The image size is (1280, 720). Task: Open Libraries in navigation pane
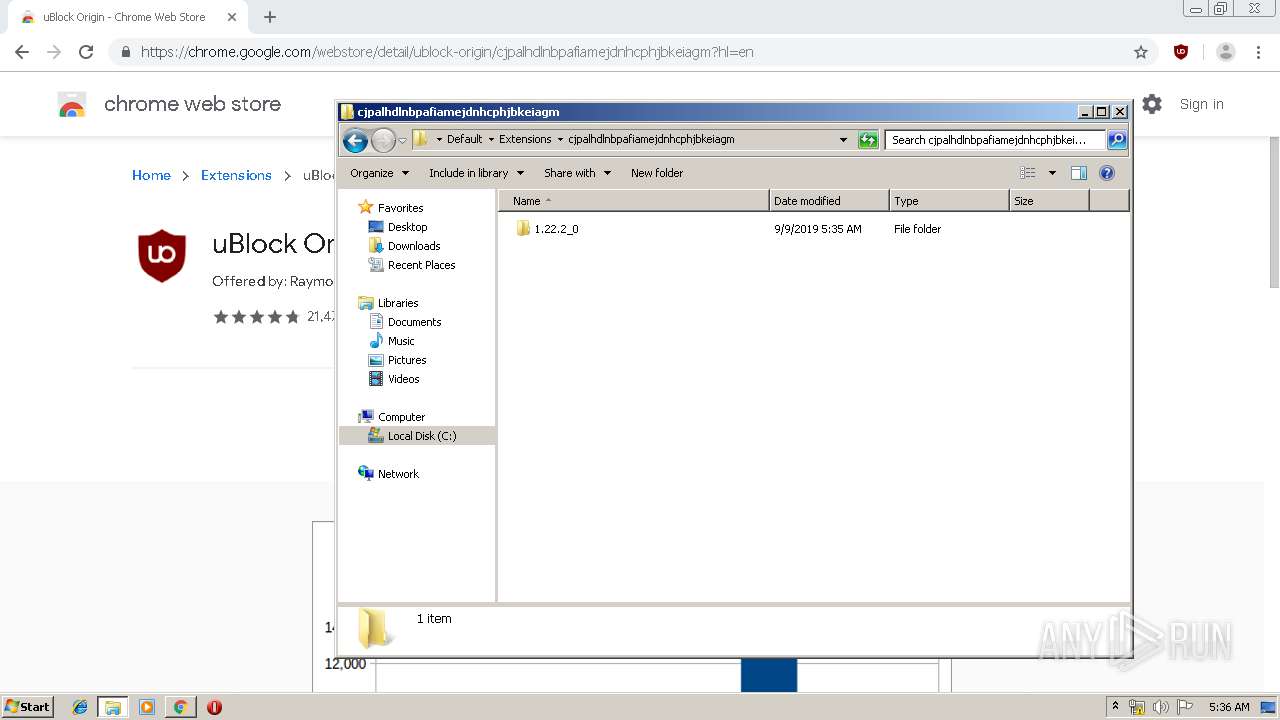(x=388, y=303)
